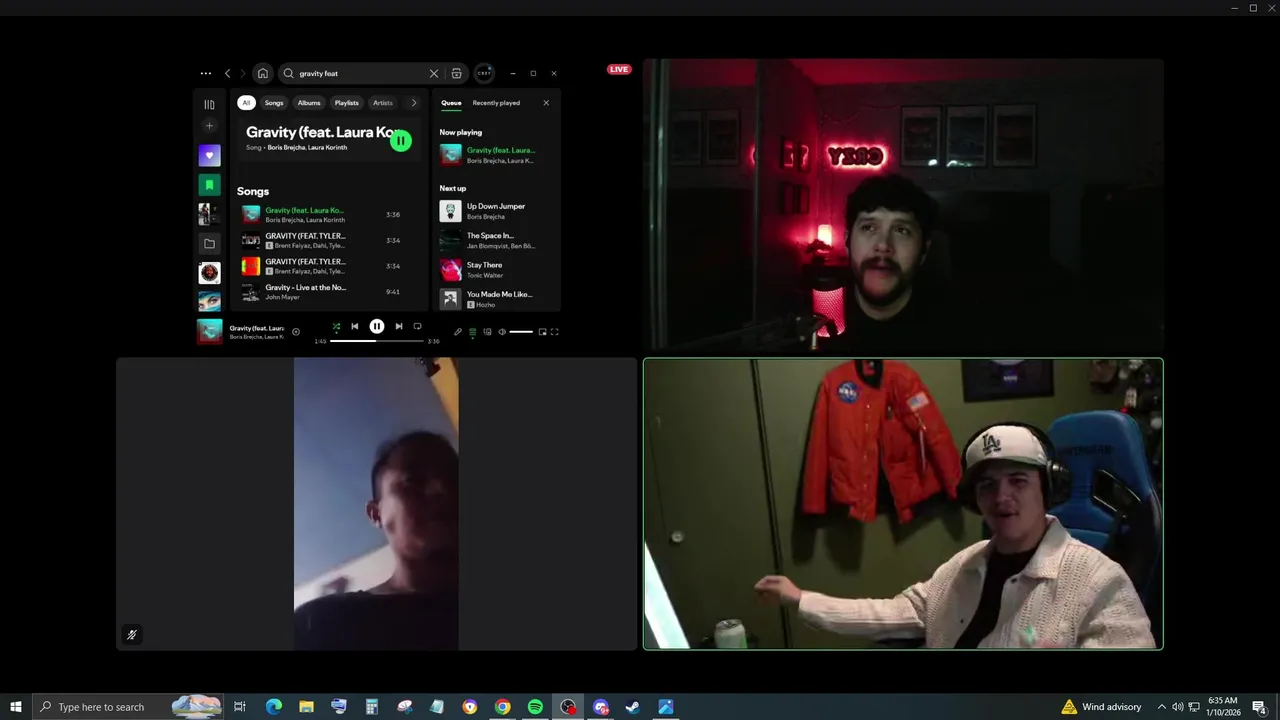Select the Artists filter chip
This screenshot has height=720, width=1280.
tap(383, 103)
